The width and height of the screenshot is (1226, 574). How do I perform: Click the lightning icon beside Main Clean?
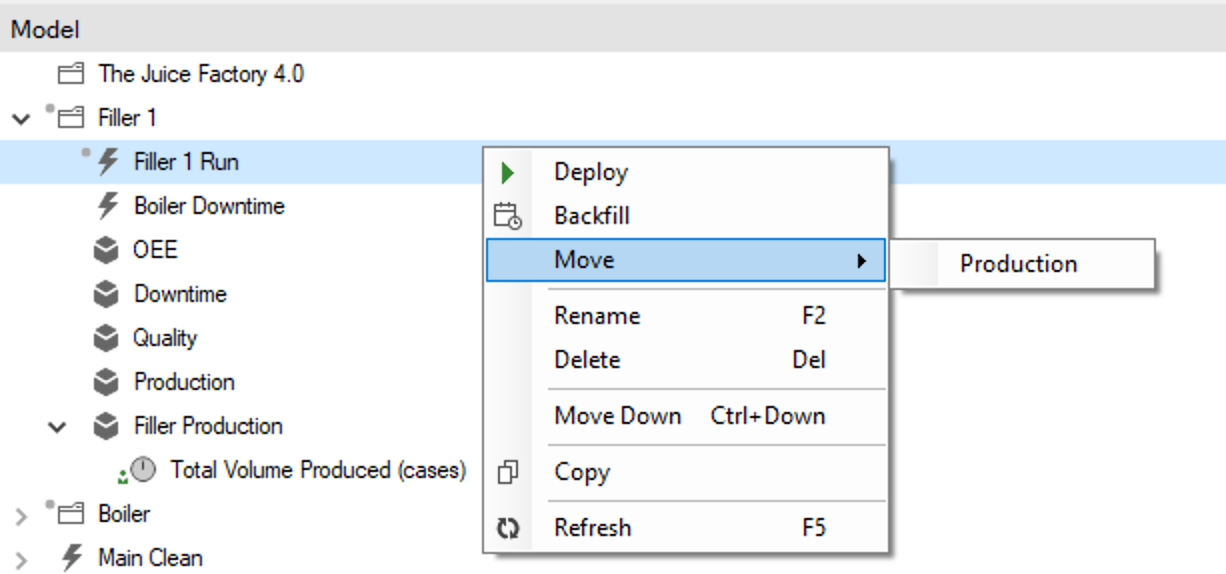[x=71, y=558]
